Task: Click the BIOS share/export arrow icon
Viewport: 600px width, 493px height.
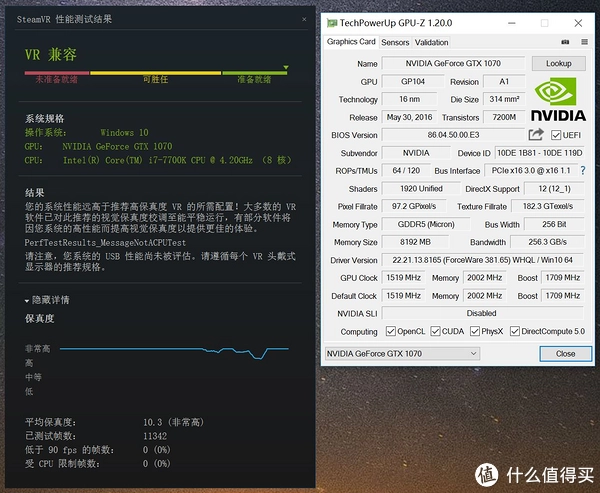Action: point(536,134)
